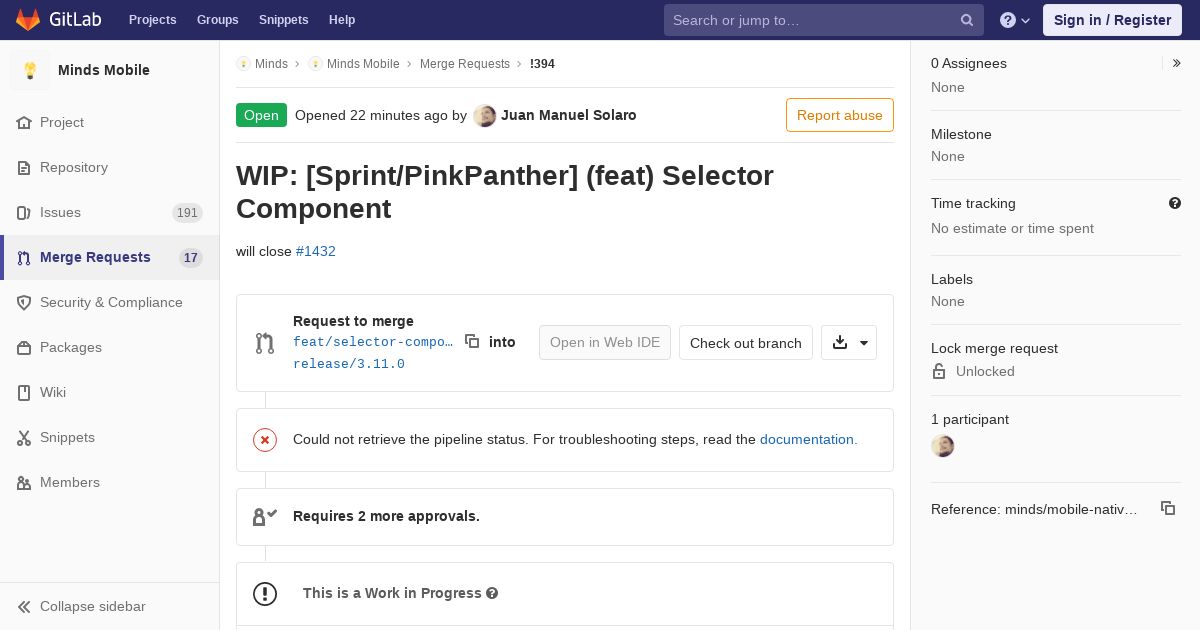
Task: Collapse the right sidebar chevron
Action: (1177, 63)
